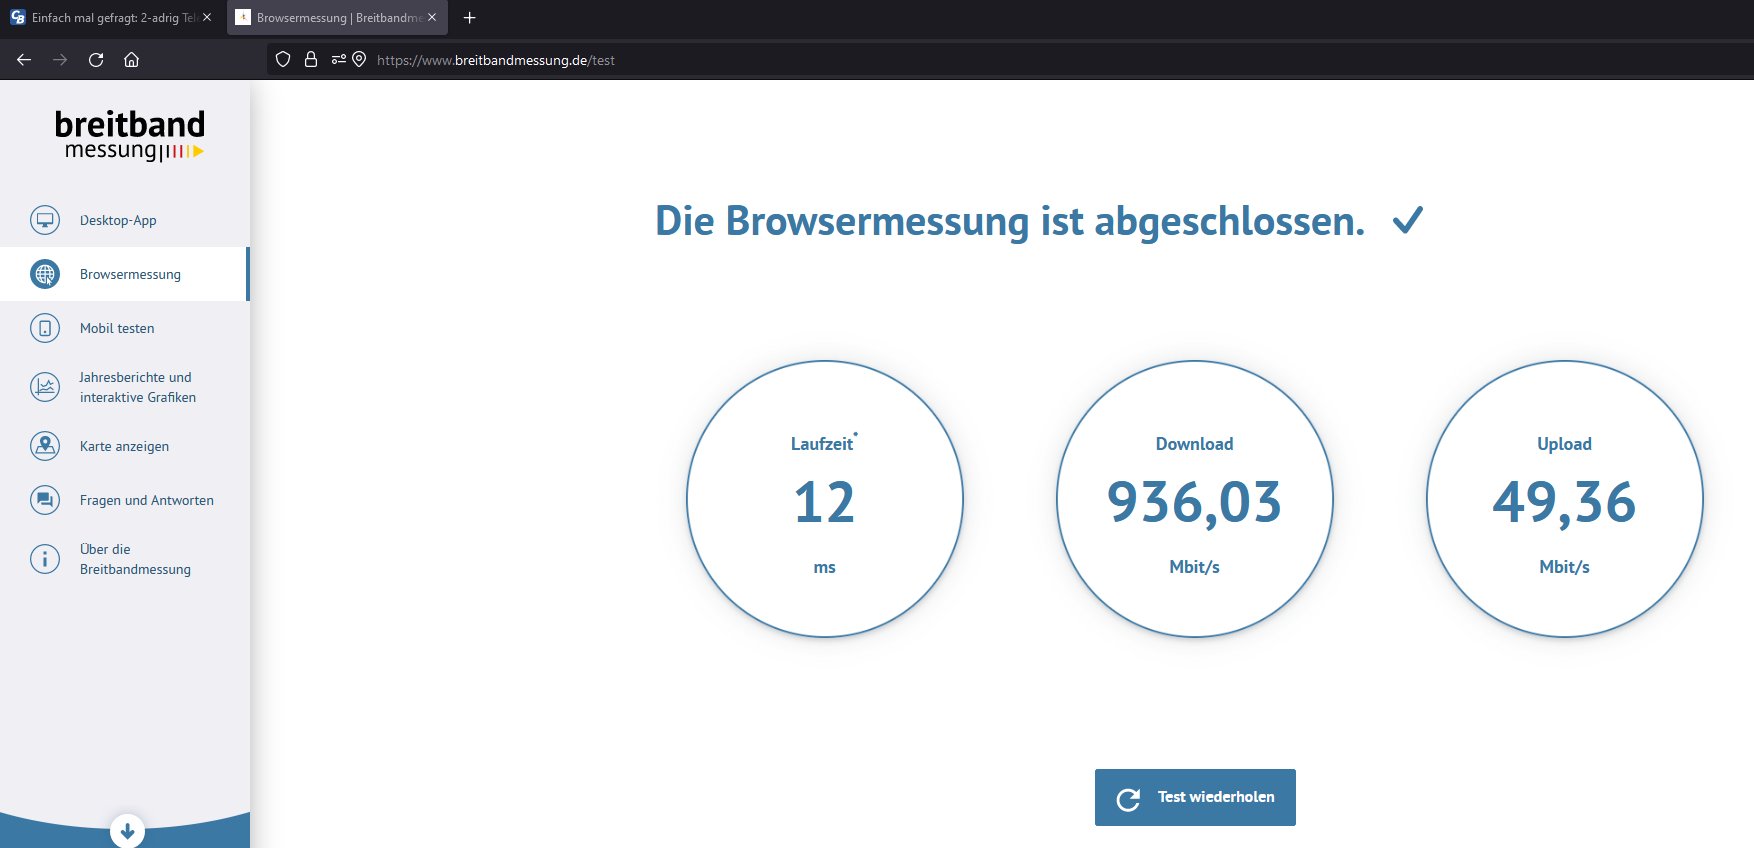Open Karte anzeigen in sidebar
1754x848 pixels.
coord(125,446)
